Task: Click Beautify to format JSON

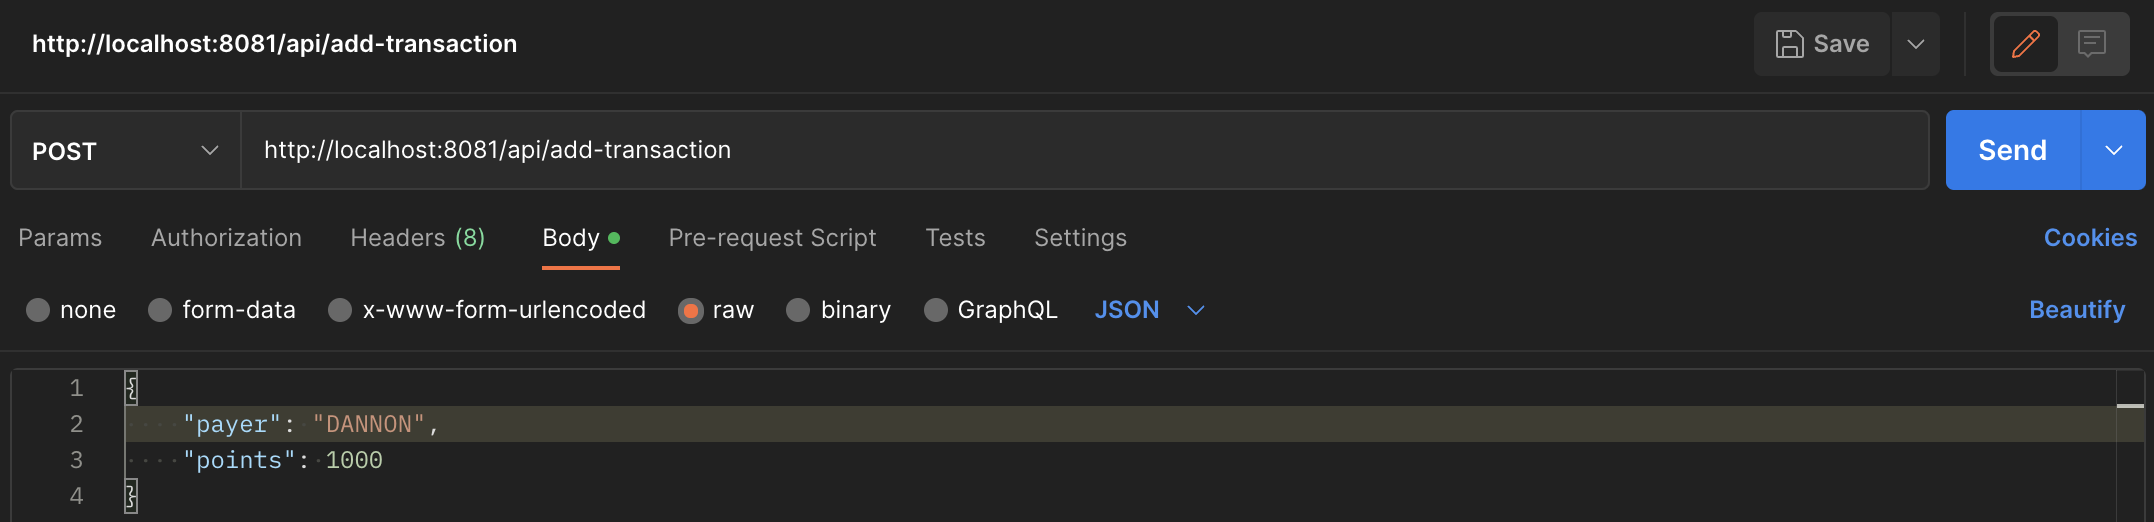Action: [x=2077, y=310]
